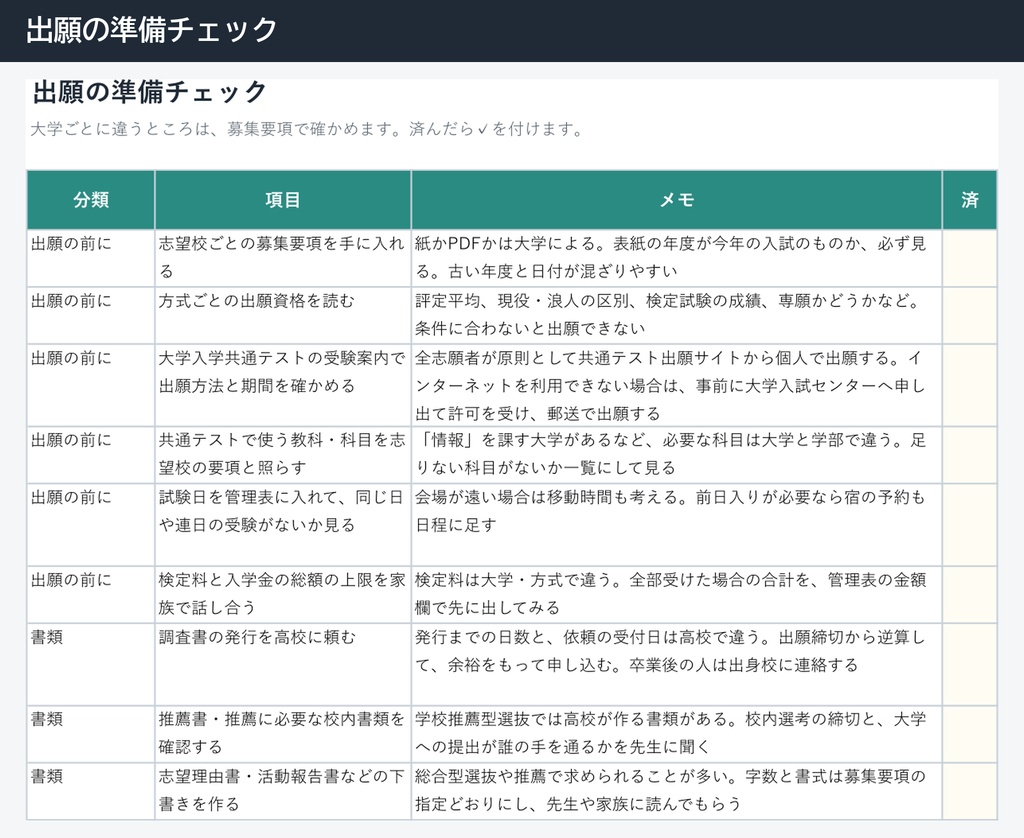Select item cell 試験日を管理表に入れて
1024x838 pixels.
coord(283,525)
